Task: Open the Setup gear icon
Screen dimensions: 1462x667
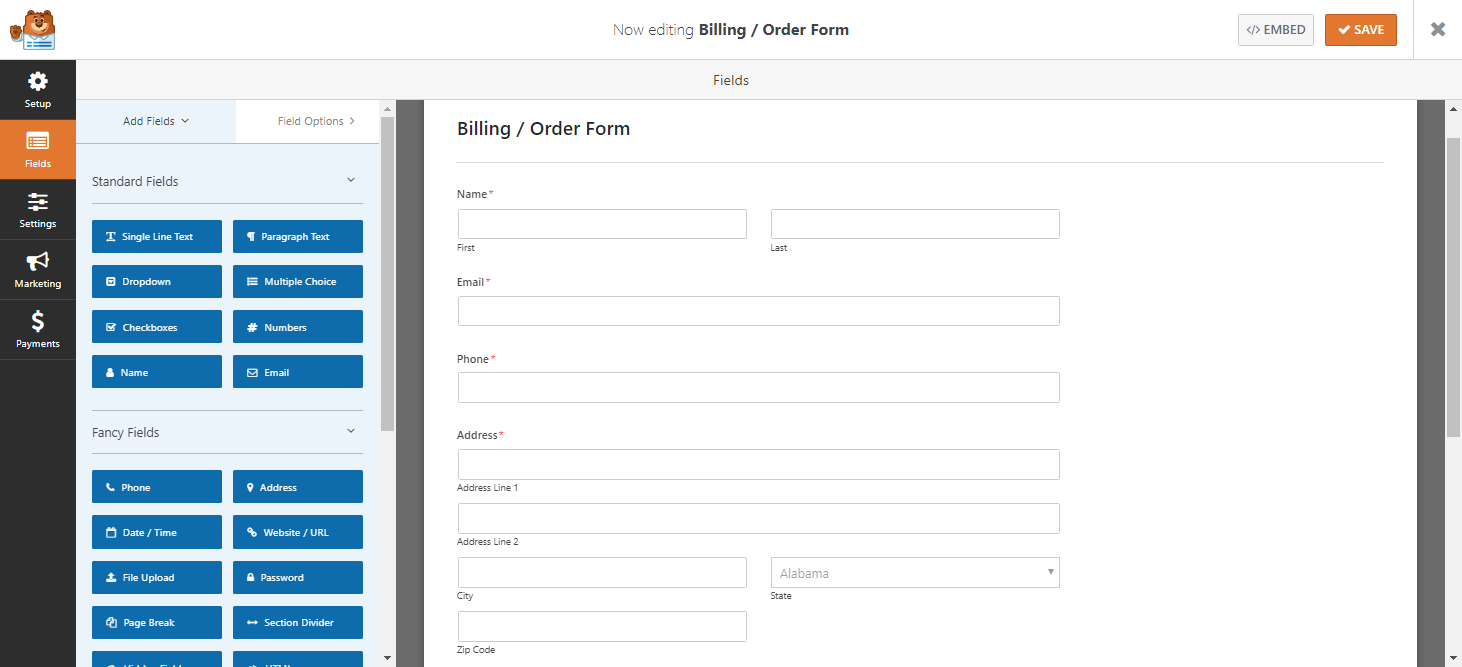Action: [x=37, y=82]
